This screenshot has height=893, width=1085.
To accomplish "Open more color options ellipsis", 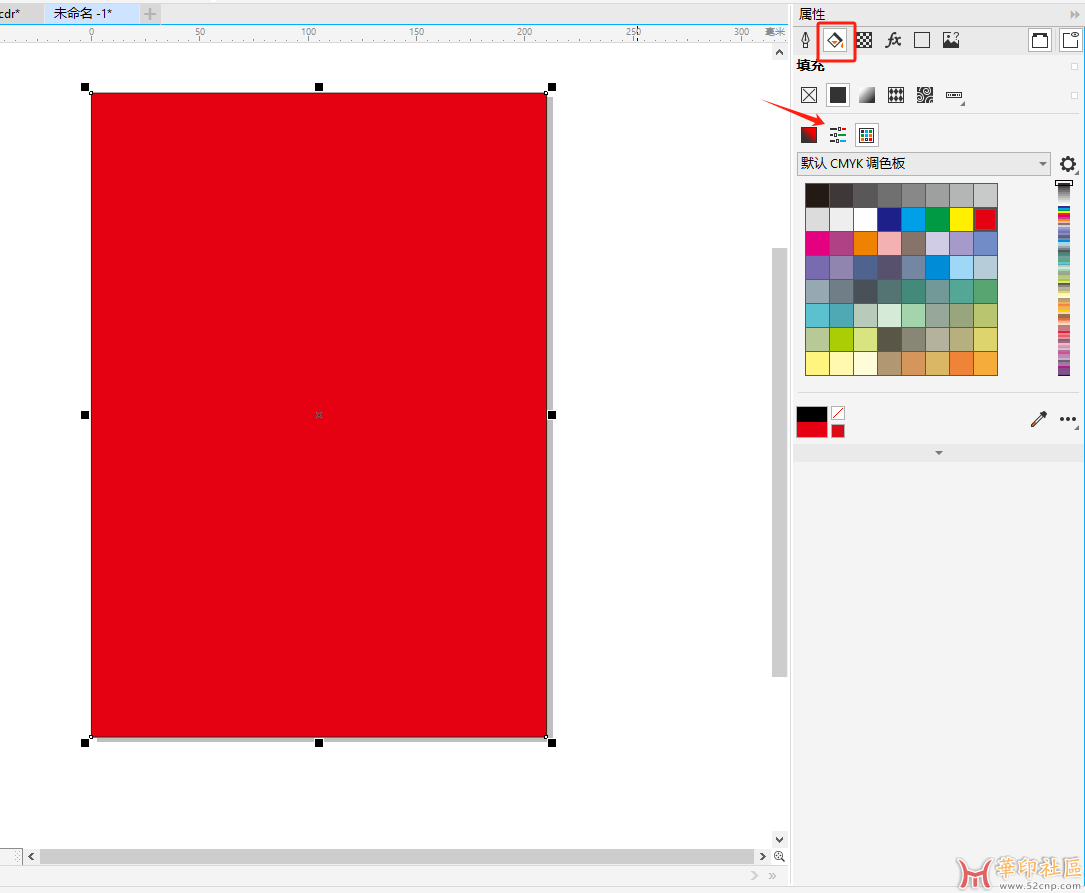I will [1068, 419].
